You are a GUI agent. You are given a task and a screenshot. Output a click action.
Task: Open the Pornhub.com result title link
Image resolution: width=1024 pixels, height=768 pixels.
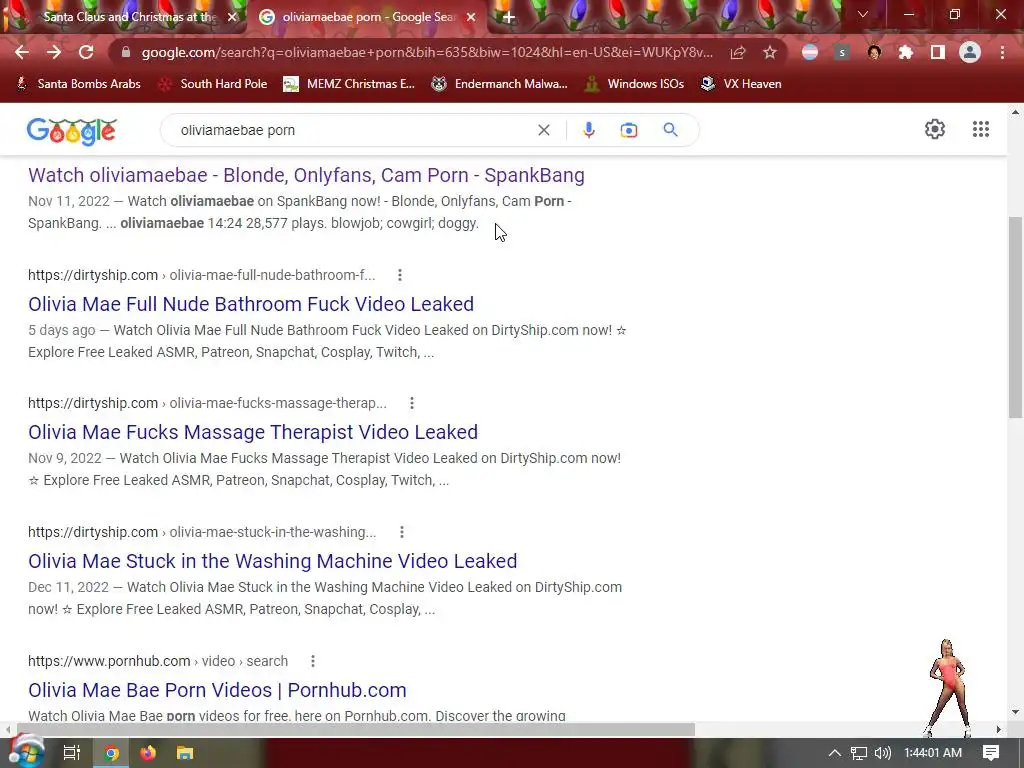point(217,690)
